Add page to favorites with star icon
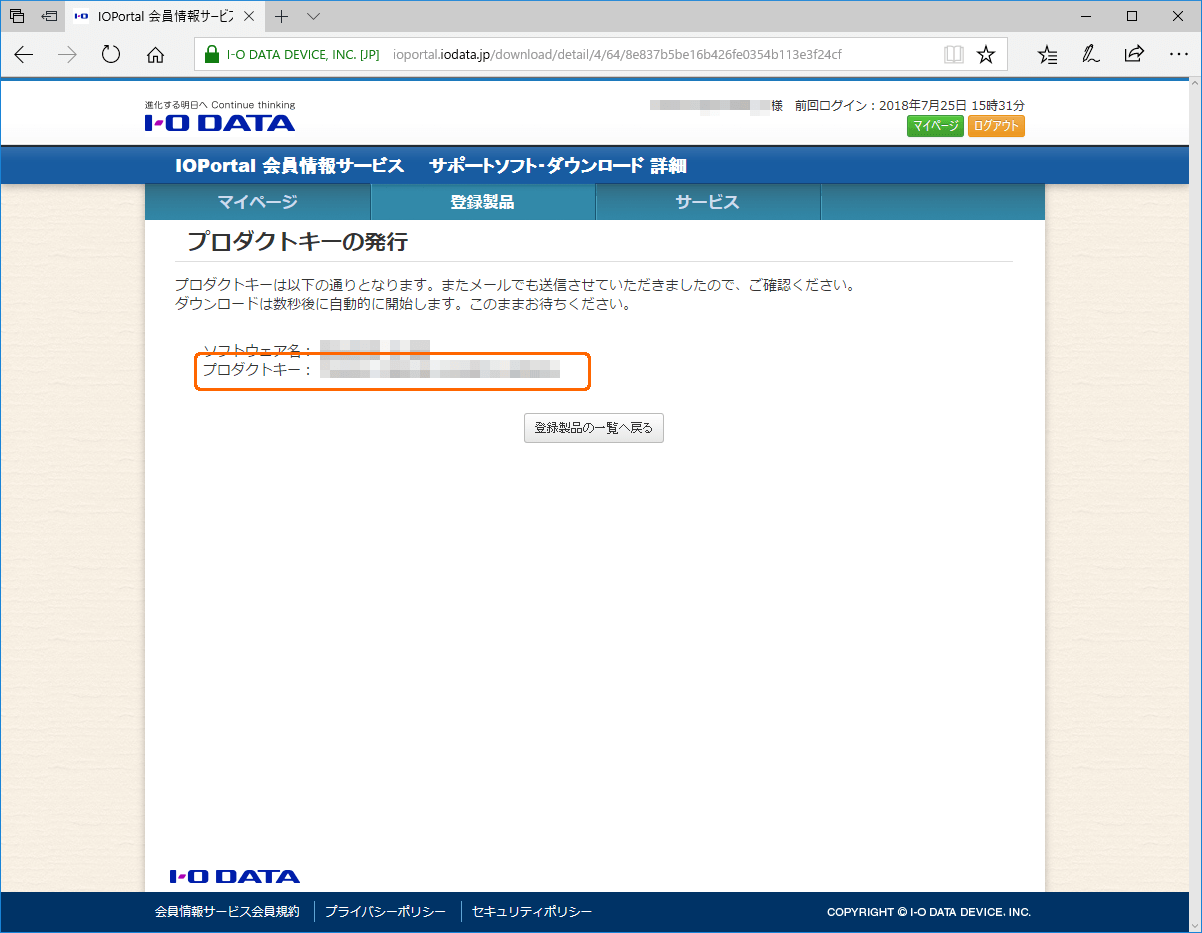This screenshot has width=1202, height=933. point(986,54)
